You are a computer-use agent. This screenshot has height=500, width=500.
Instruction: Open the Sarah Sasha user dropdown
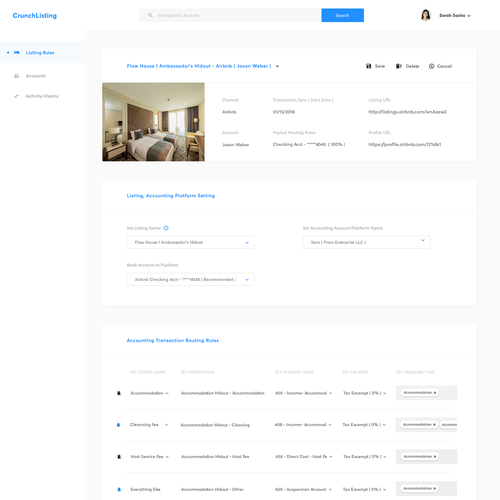[x=455, y=15]
